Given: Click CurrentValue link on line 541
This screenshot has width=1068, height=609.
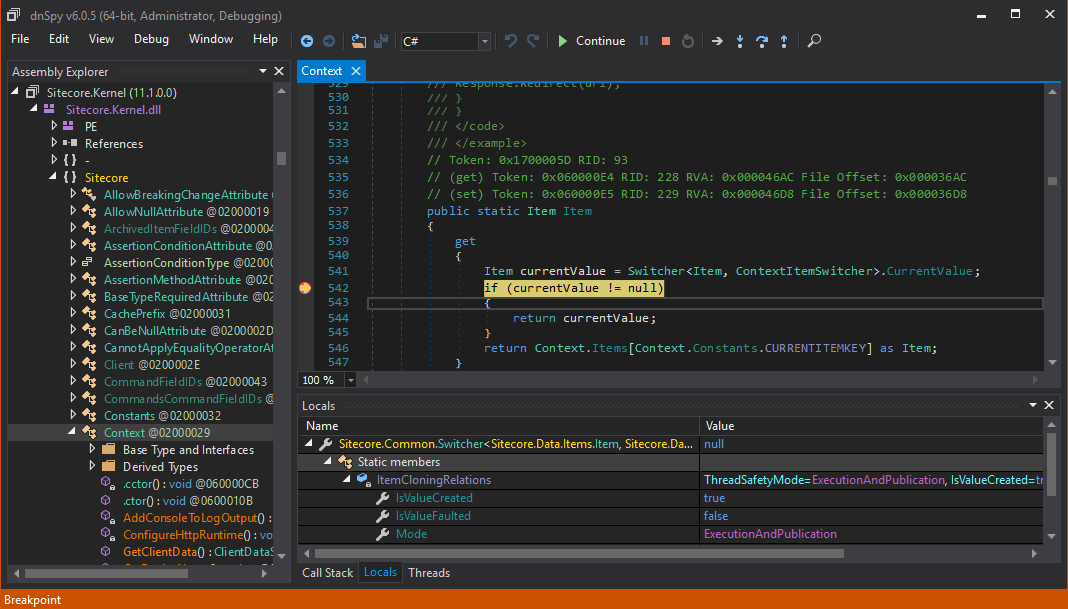Looking at the screenshot, I should (929, 271).
